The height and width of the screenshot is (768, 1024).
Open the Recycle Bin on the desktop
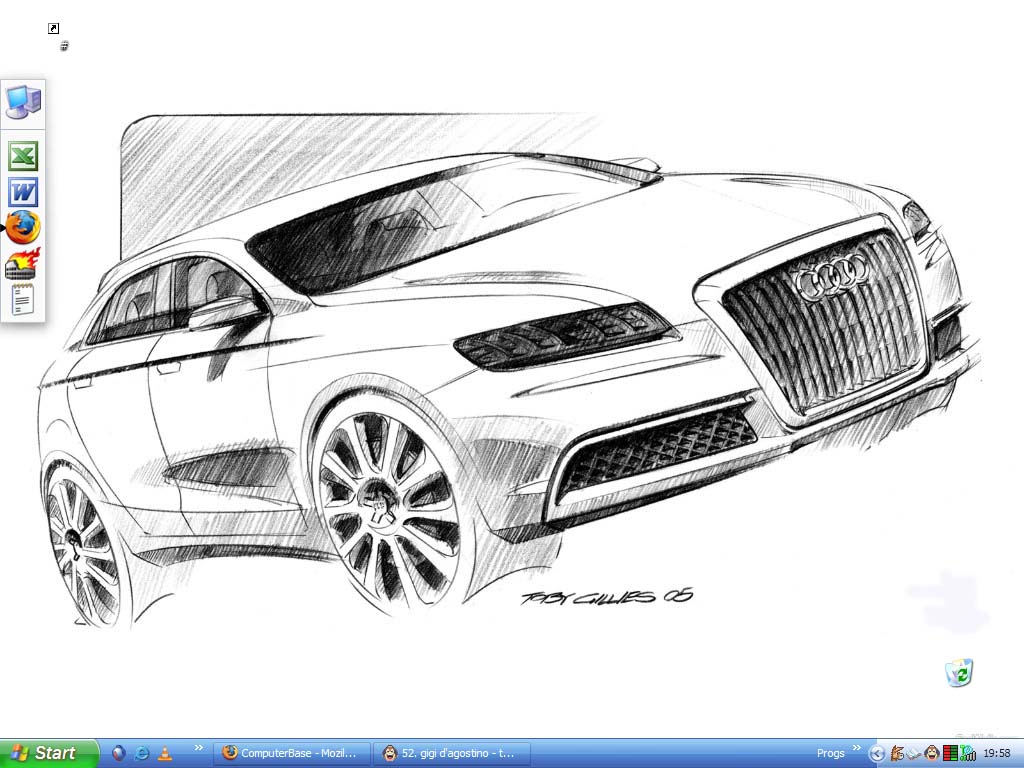[x=959, y=673]
